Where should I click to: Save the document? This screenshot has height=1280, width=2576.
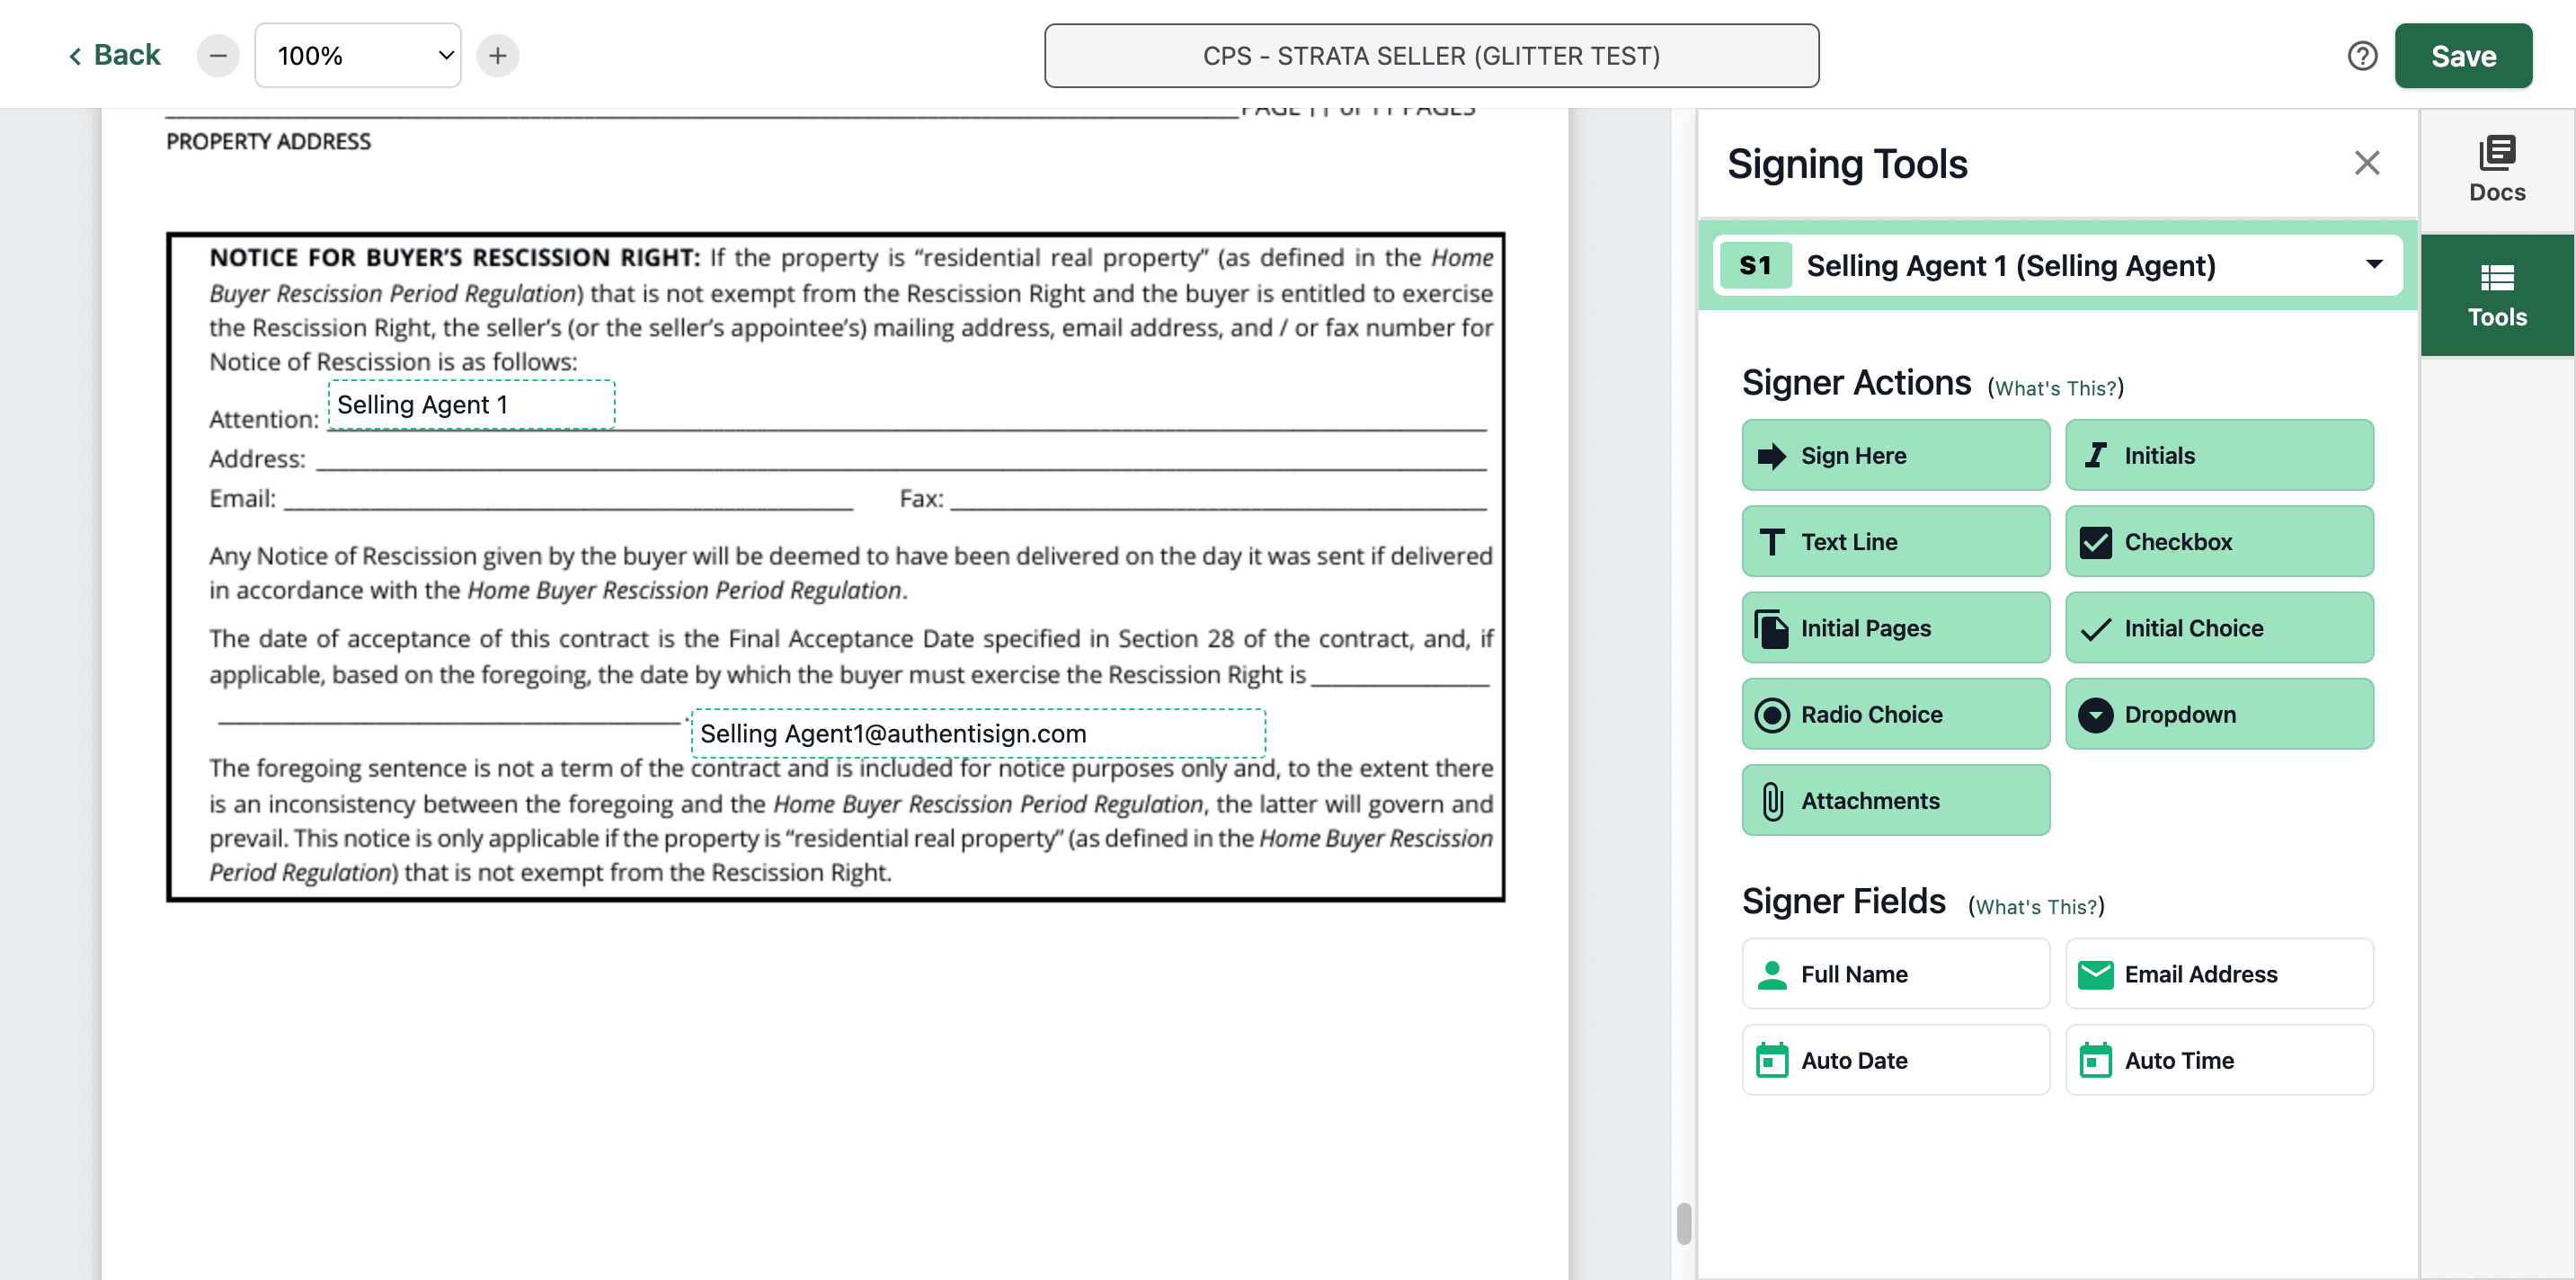click(2463, 55)
